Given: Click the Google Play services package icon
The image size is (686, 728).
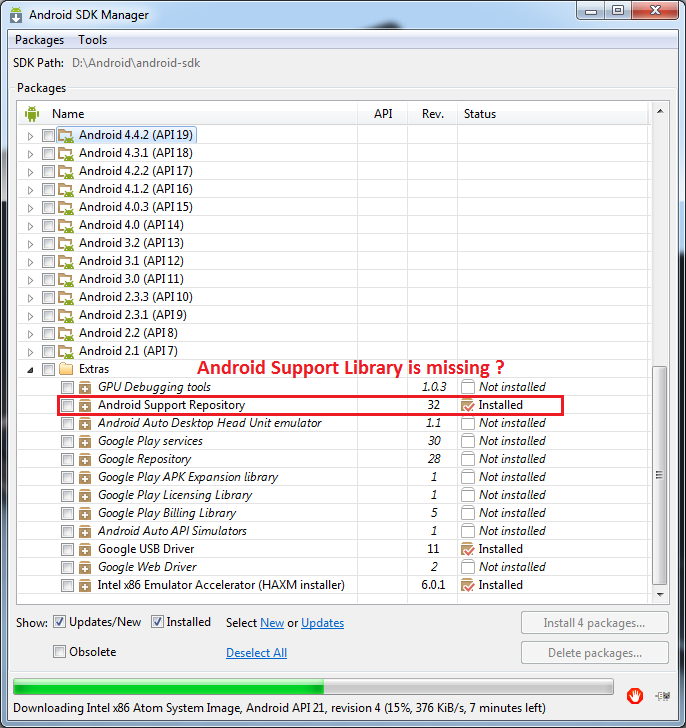Looking at the screenshot, I should pyautogui.click(x=84, y=441).
